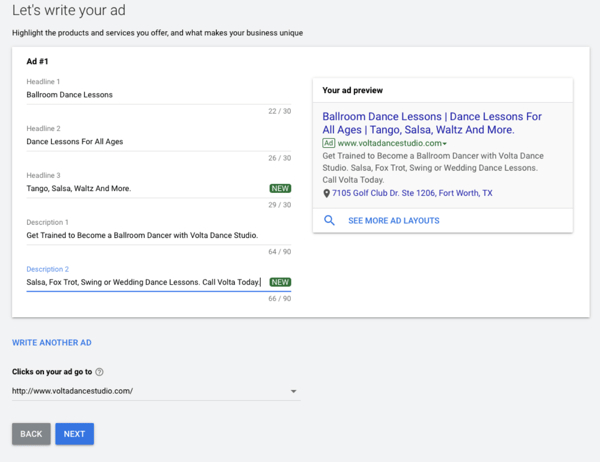Click the magnifier icon beside See More Ad Layouts

coord(329,220)
